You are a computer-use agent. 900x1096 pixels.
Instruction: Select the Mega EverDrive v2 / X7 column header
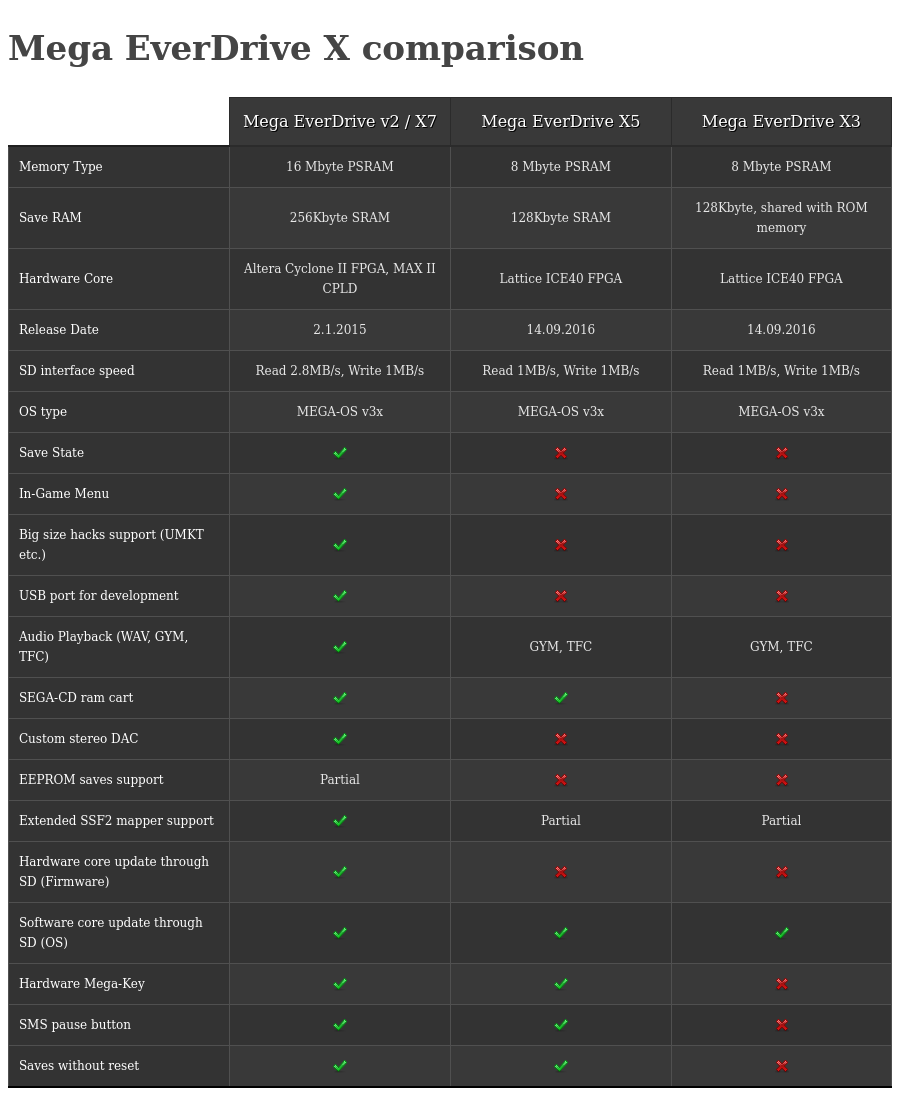coord(340,122)
